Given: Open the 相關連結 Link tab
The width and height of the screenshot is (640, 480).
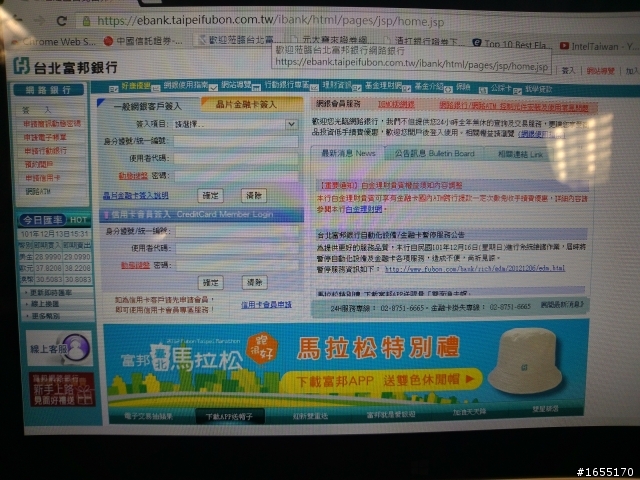Looking at the screenshot, I should 520,154.
